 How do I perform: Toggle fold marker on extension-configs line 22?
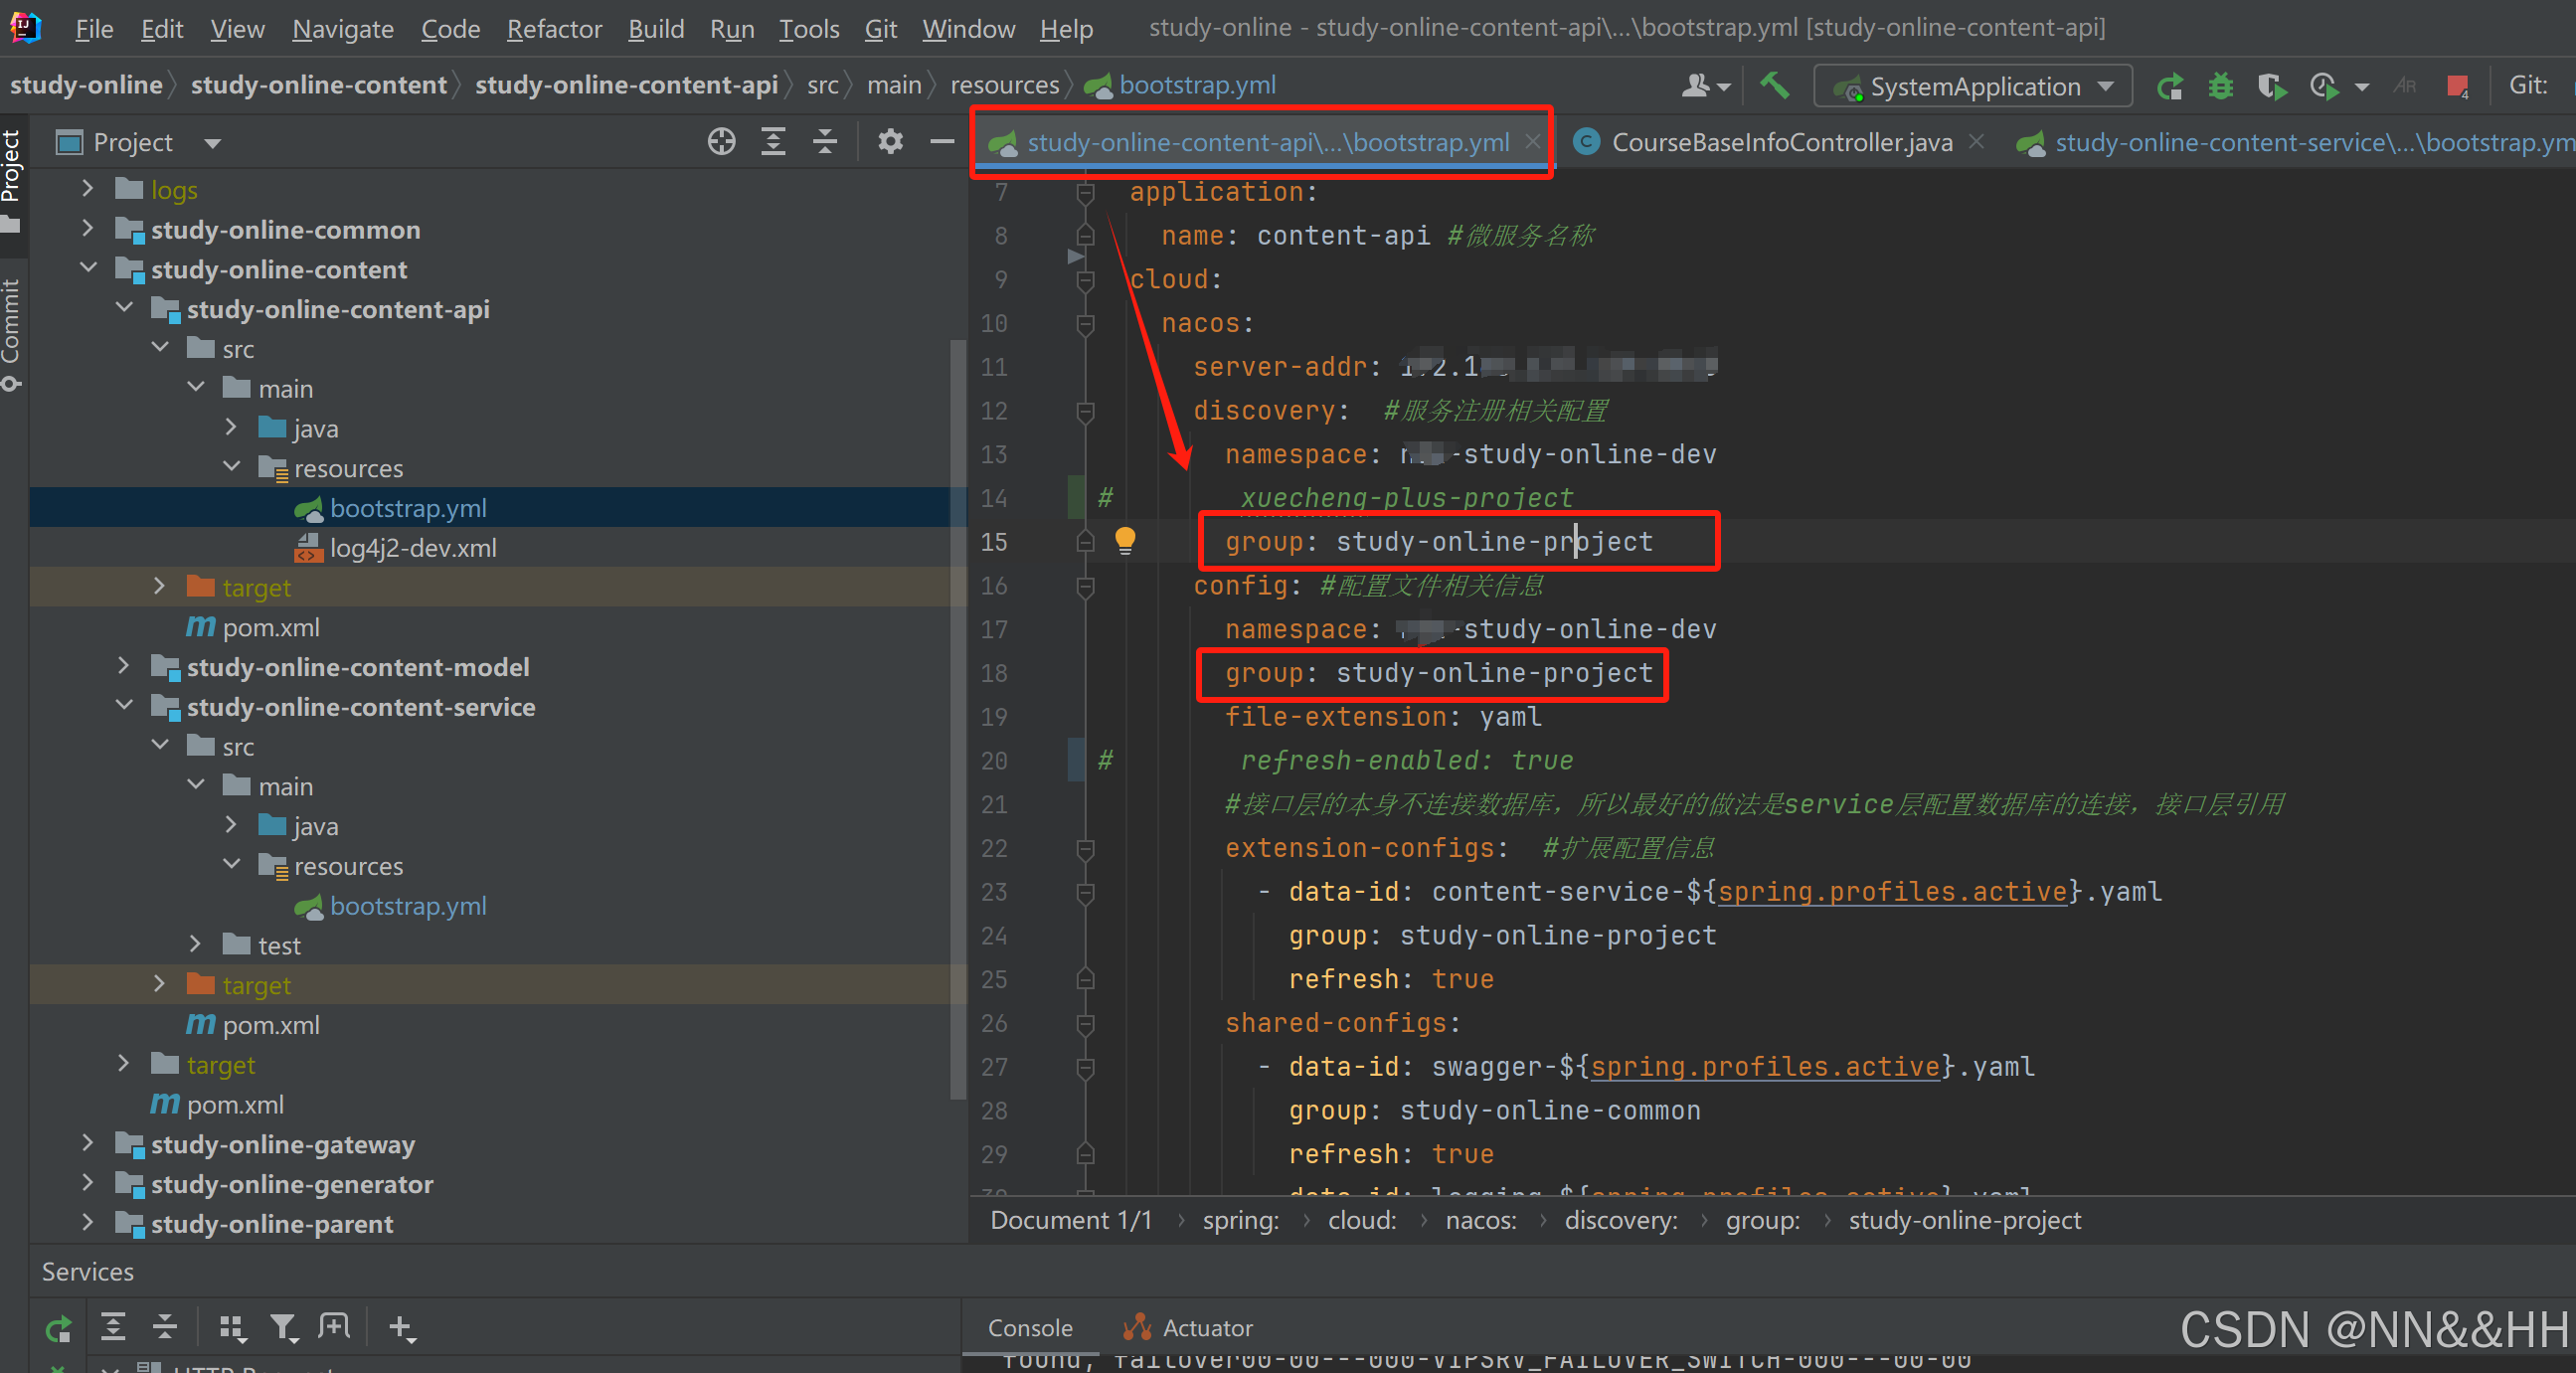pos(1085,849)
